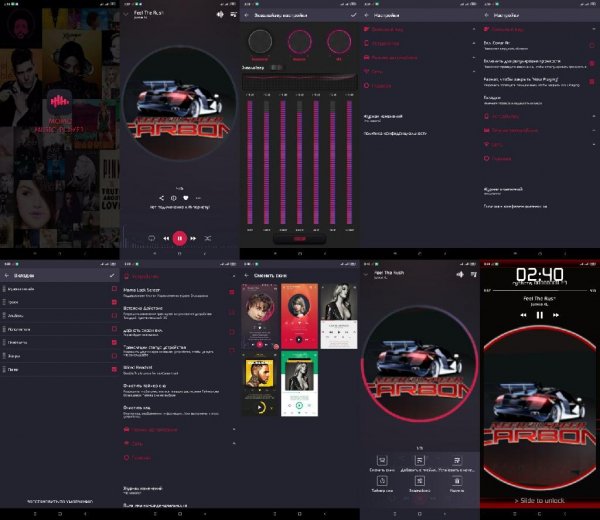Go back from the equalizer settings screen
Image resolution: width=600 pixels, height=520 pixels.
point(246,15)
